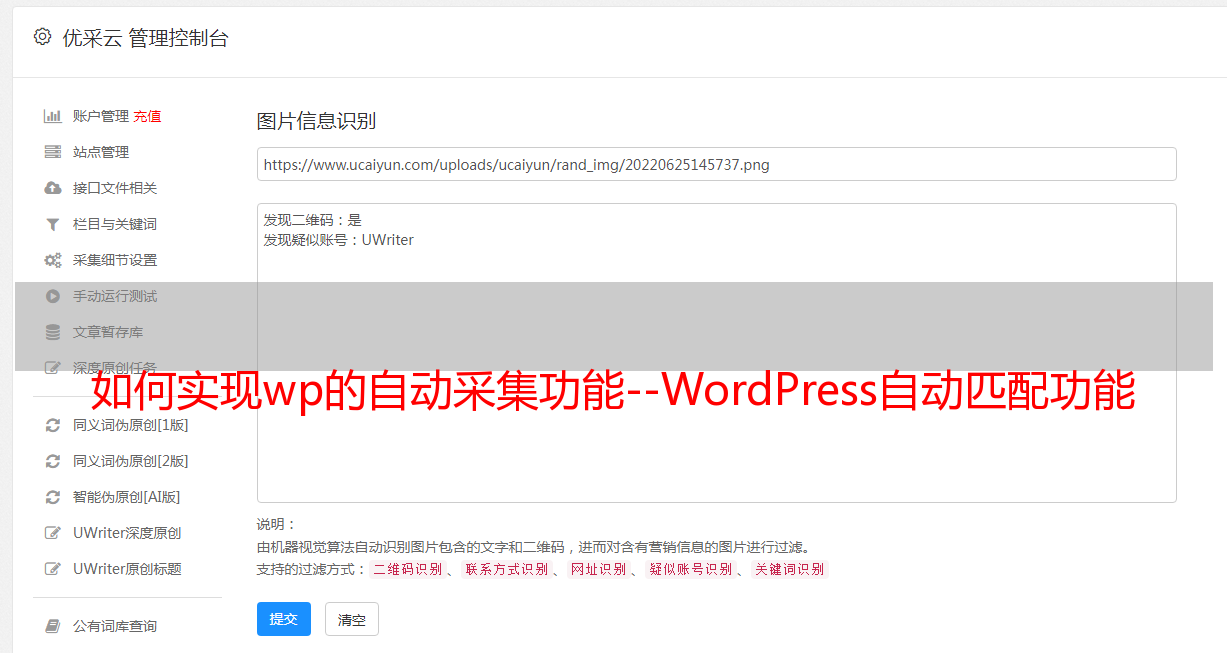The height and width of the screenshot is (653, 1227).
Task: Click the play icon for 手动运行测试
Action: tap(53, 296)
